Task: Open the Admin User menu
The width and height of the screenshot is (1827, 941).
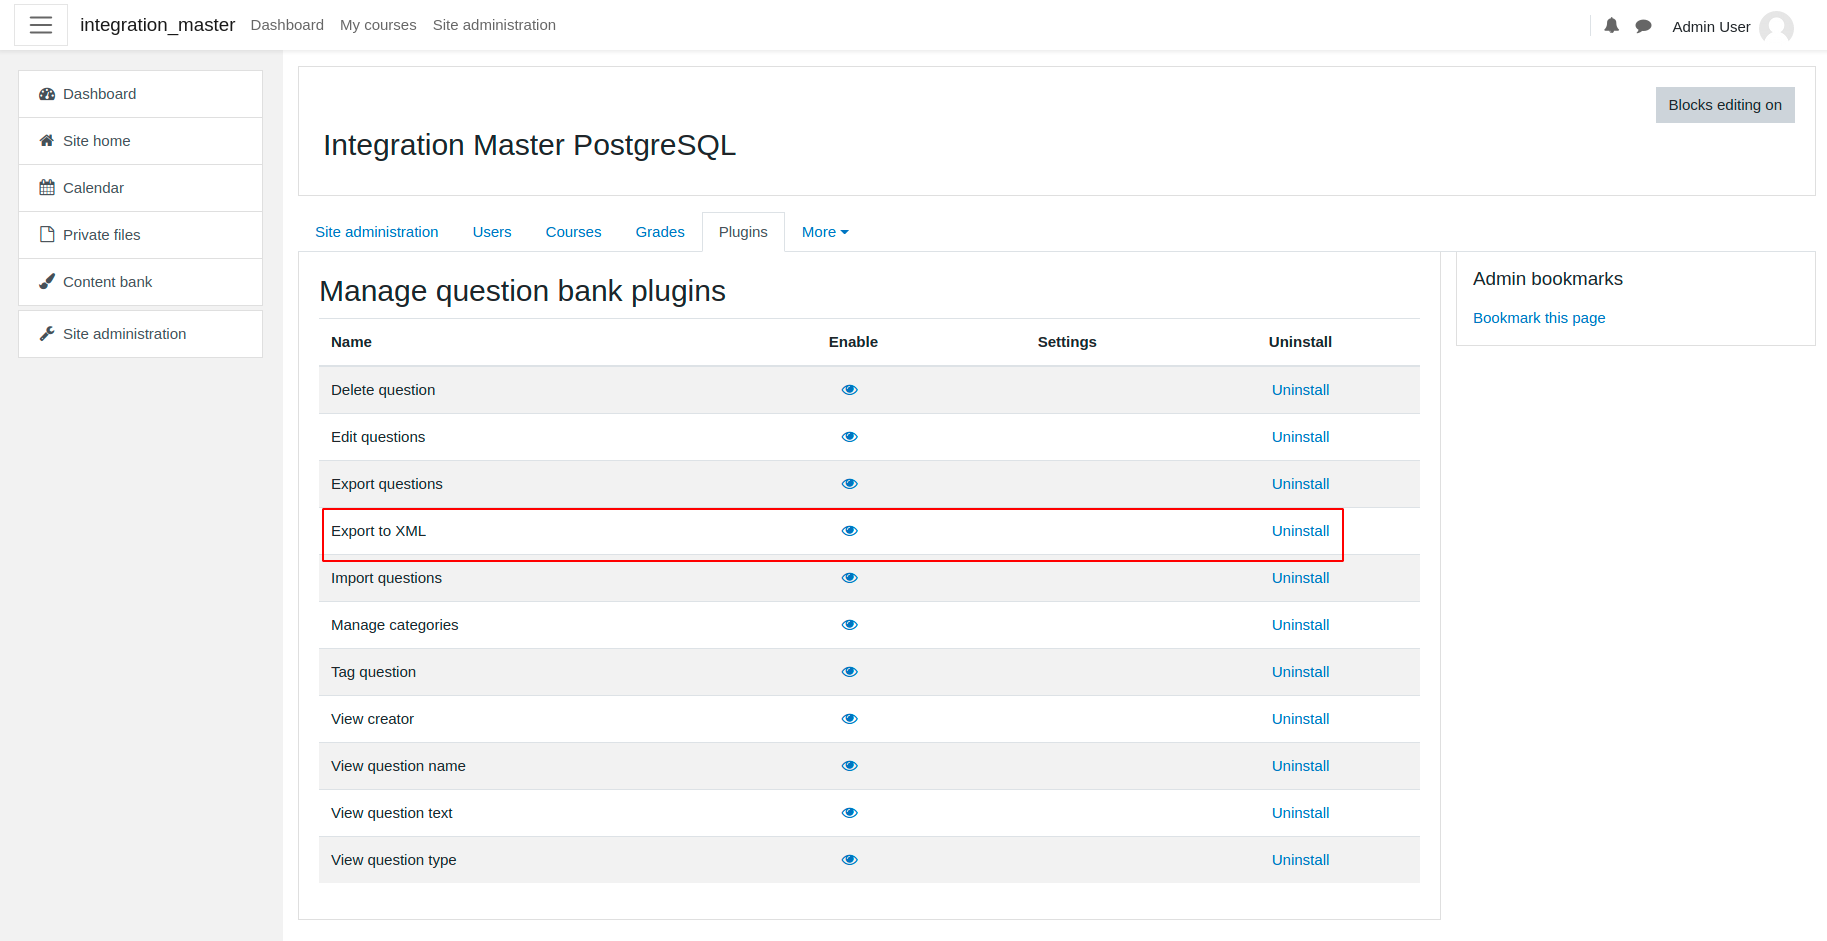Action: (x=1733, y=27)
